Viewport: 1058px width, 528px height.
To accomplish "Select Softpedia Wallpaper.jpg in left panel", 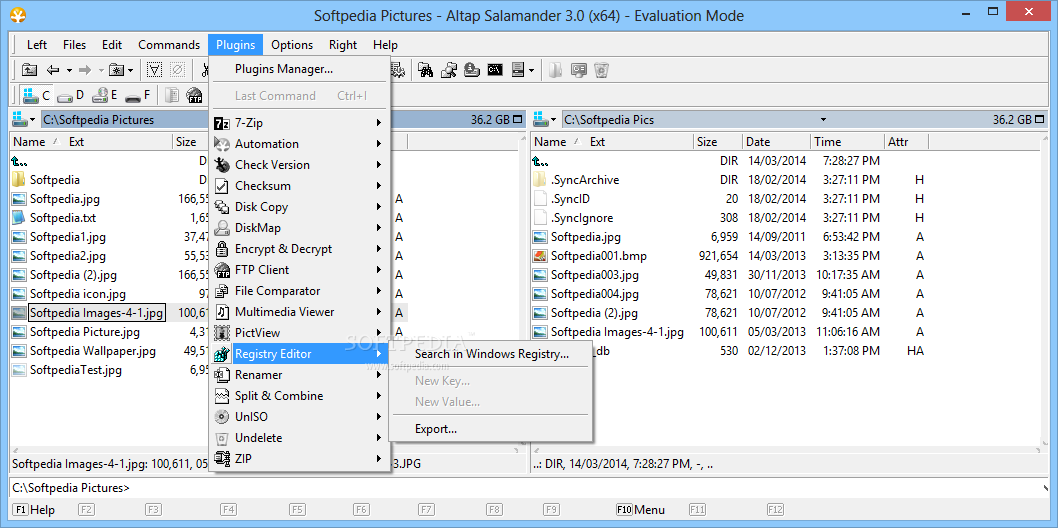I will [x=92, y=351].
